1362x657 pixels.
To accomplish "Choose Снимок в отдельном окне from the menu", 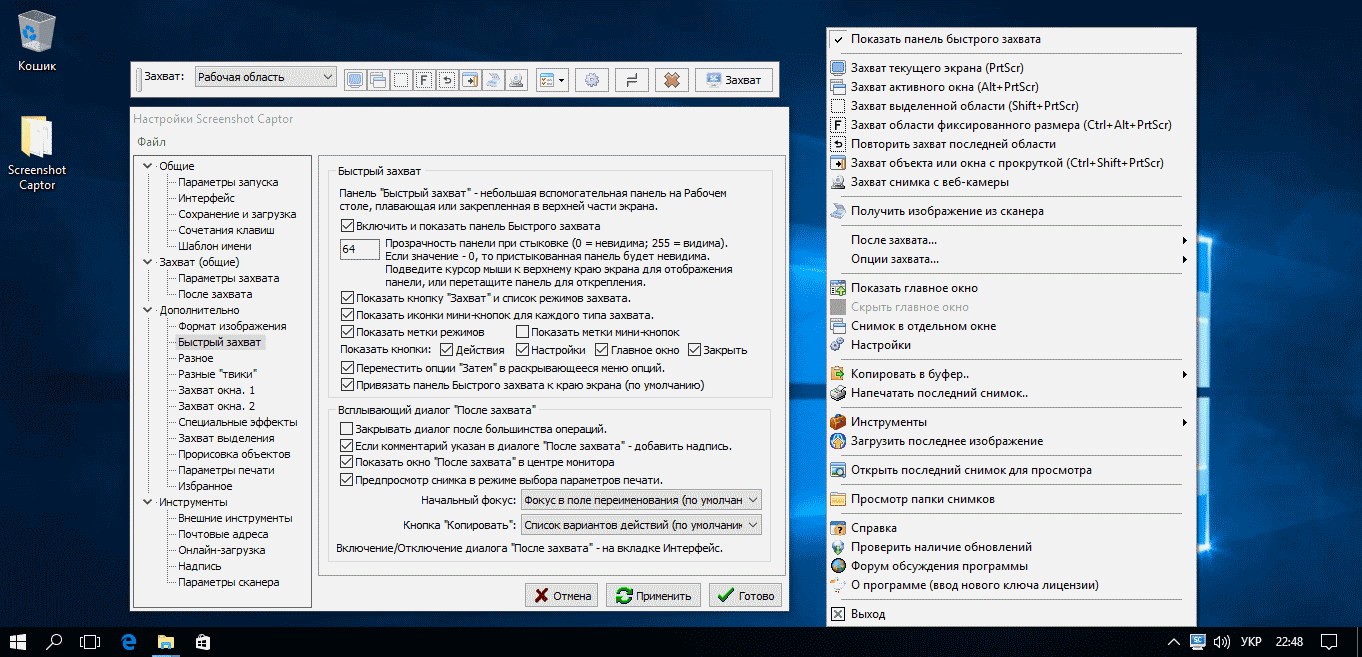I will pos(1011,326).
